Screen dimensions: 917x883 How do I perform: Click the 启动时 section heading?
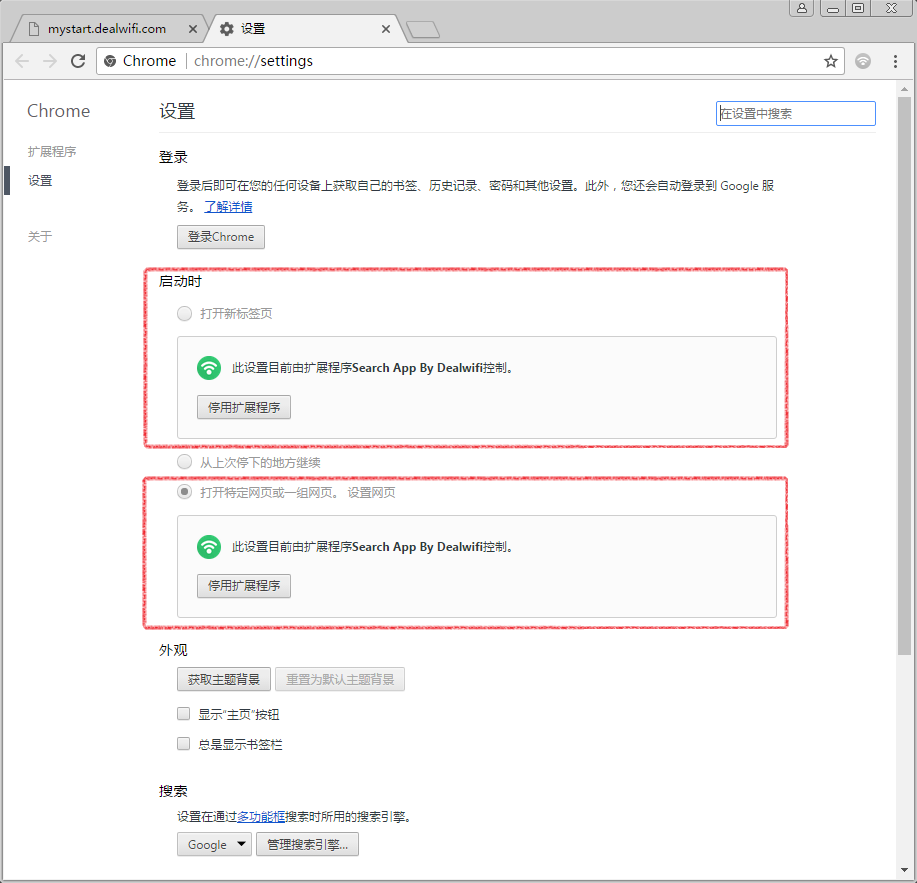[180, 281]
